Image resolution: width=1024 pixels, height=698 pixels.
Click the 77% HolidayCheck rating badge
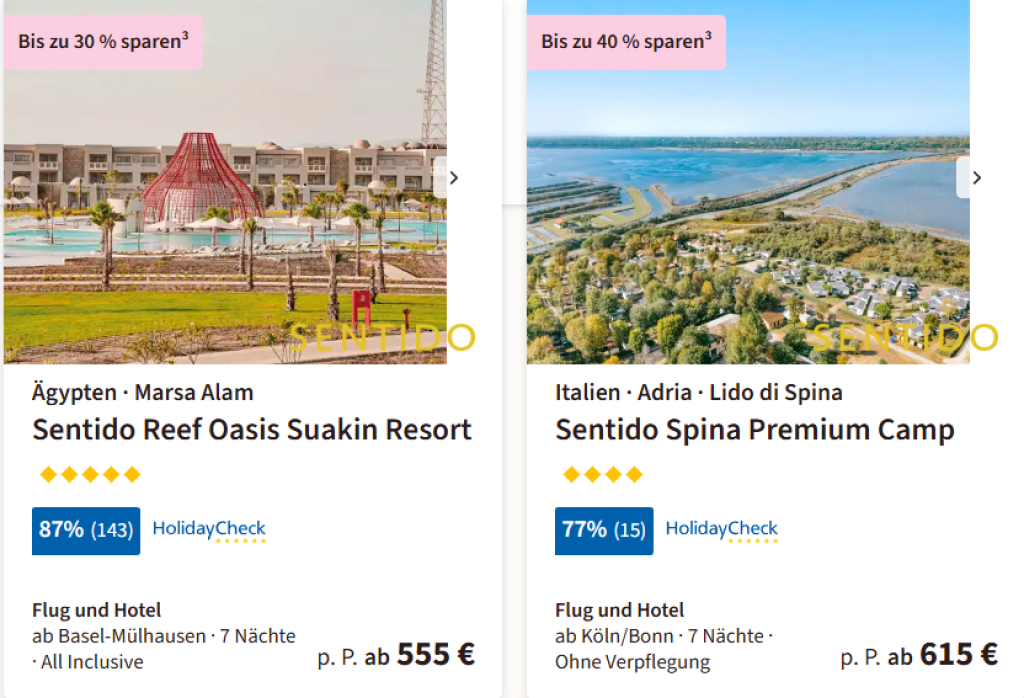[x=604, y=530]
